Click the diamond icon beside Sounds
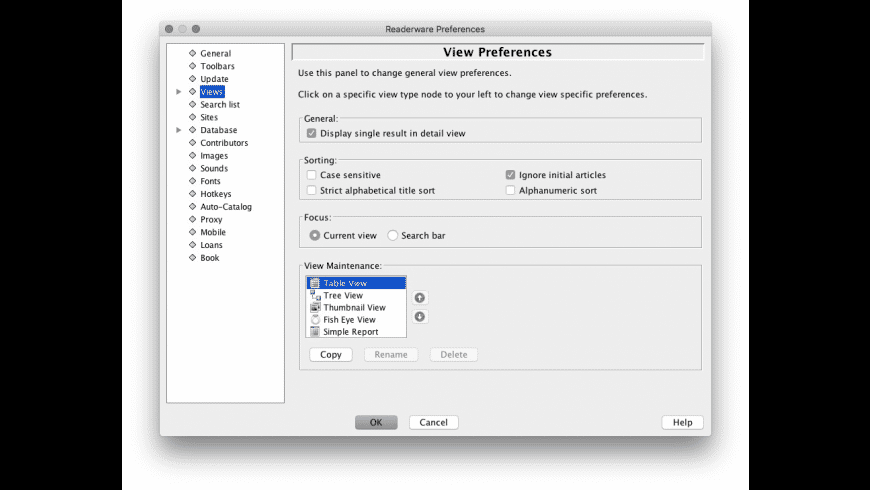This screenshot has height=490, width=870. (x=193, y=168)
